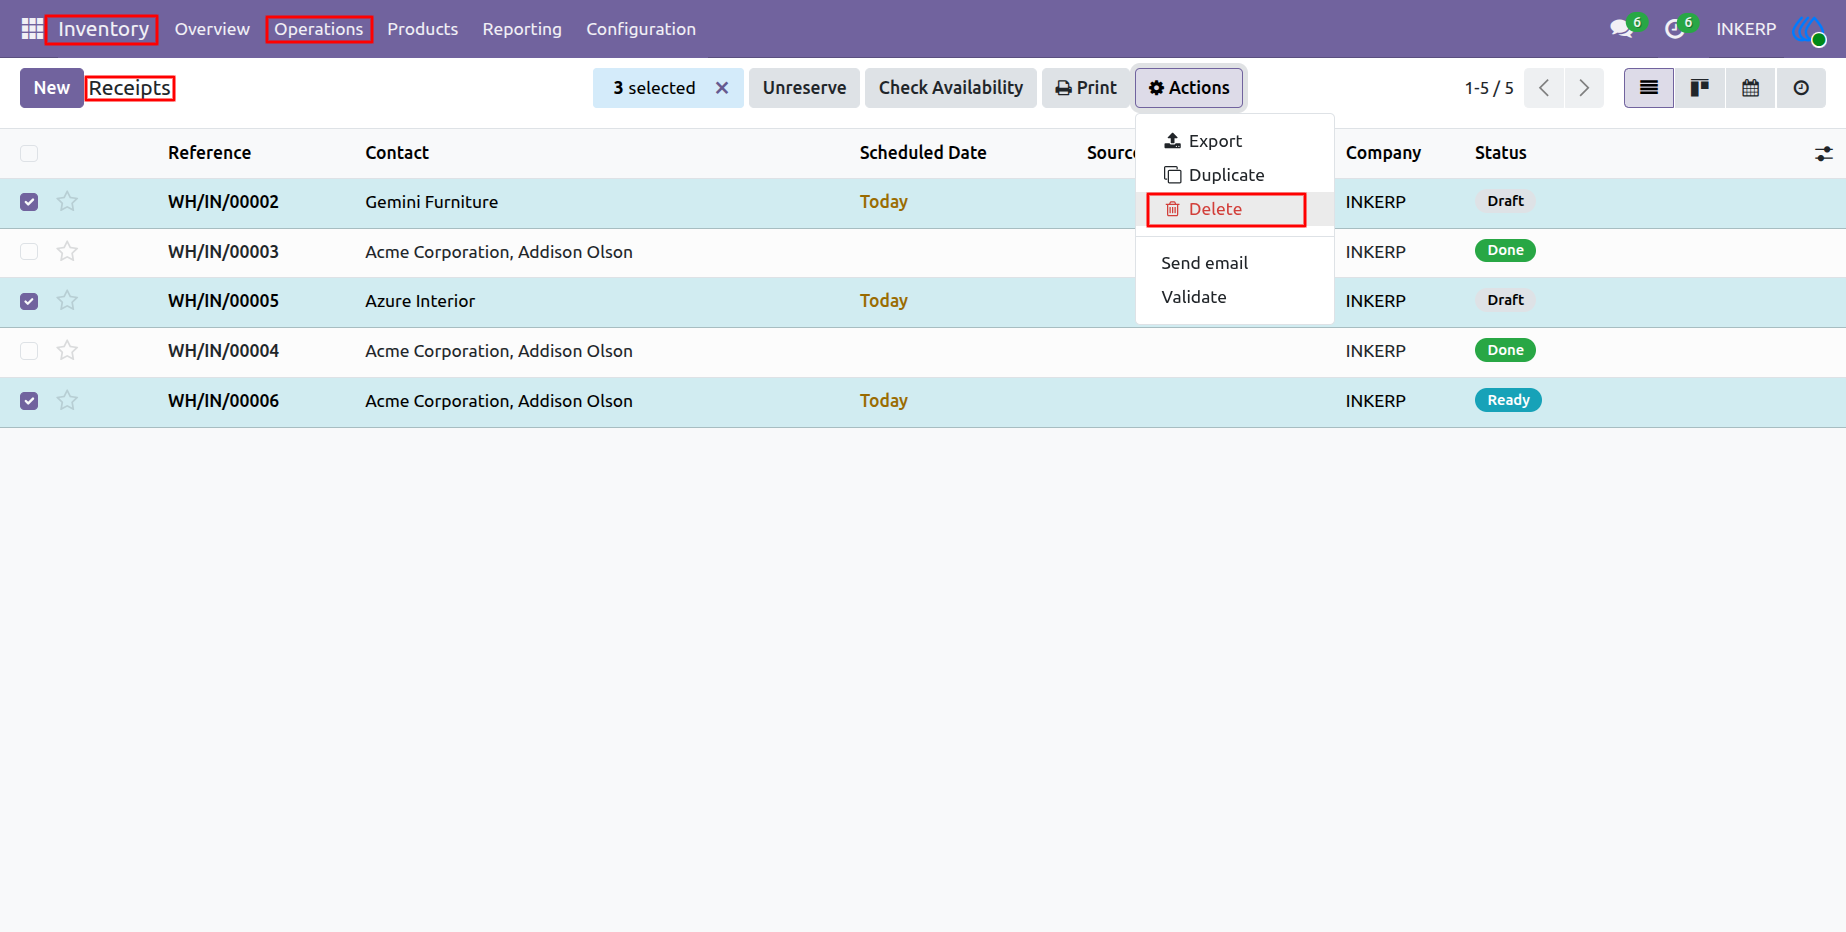Click the Unreserve button
The width and height of the screenshot is (1846, 932).
click(x=804, y=88)
